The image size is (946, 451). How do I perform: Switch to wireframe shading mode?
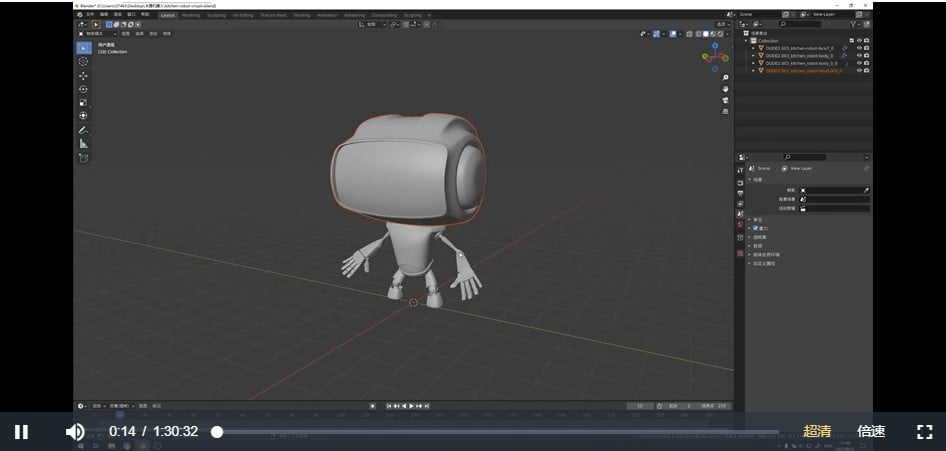click(699, 34)
